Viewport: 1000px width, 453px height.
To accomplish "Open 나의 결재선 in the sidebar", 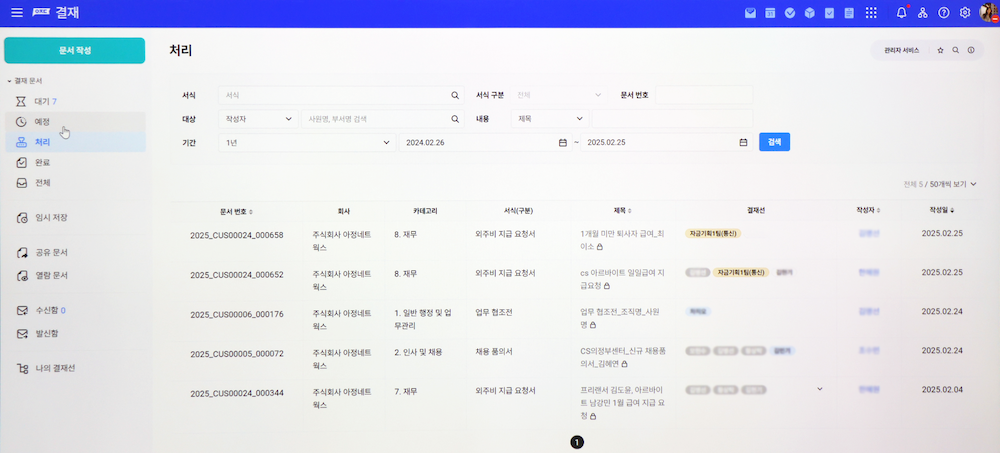I will [x=75, y=368].
